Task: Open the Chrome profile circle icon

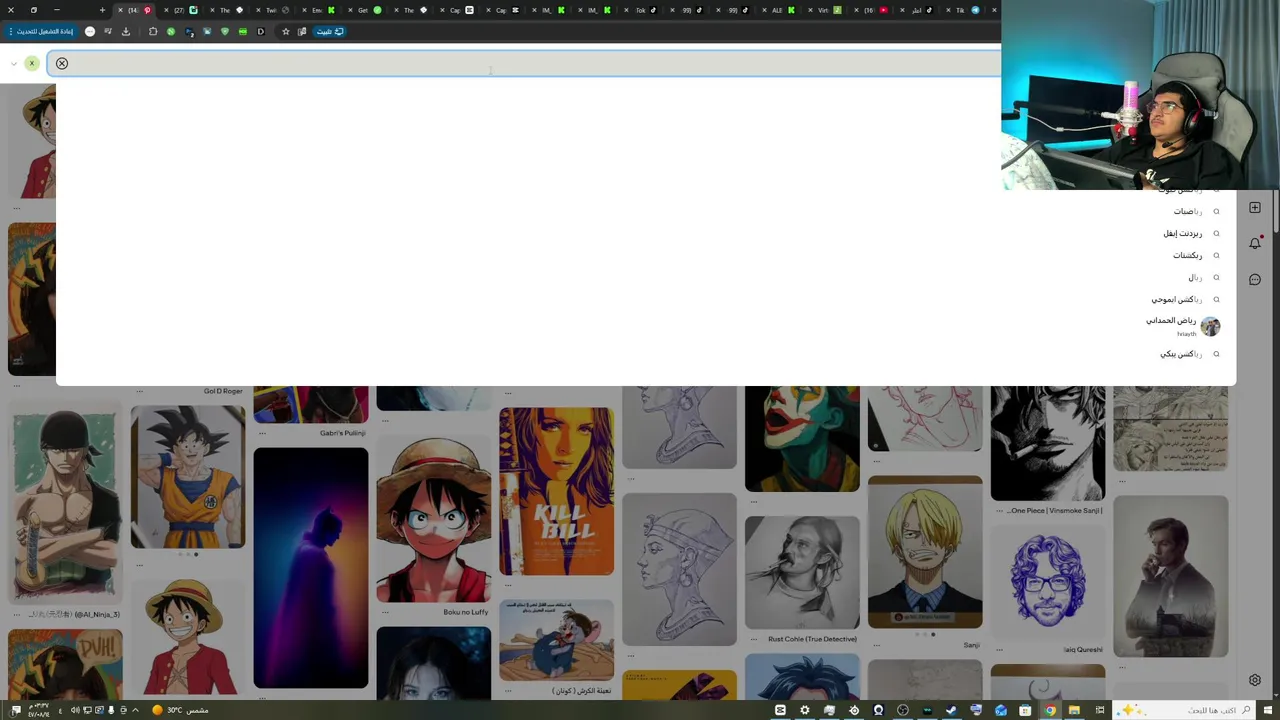Action: (90, 31)
